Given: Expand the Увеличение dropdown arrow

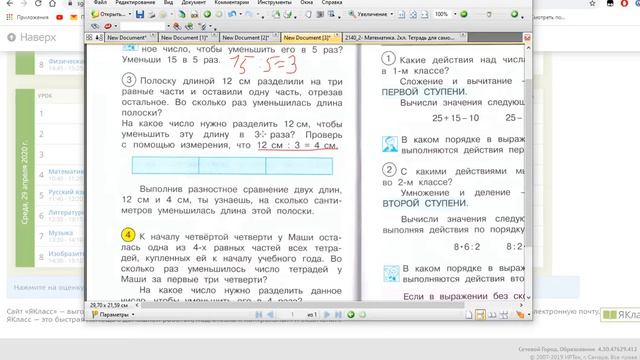Looking at the screenshot, I should [x=391, y=14].
